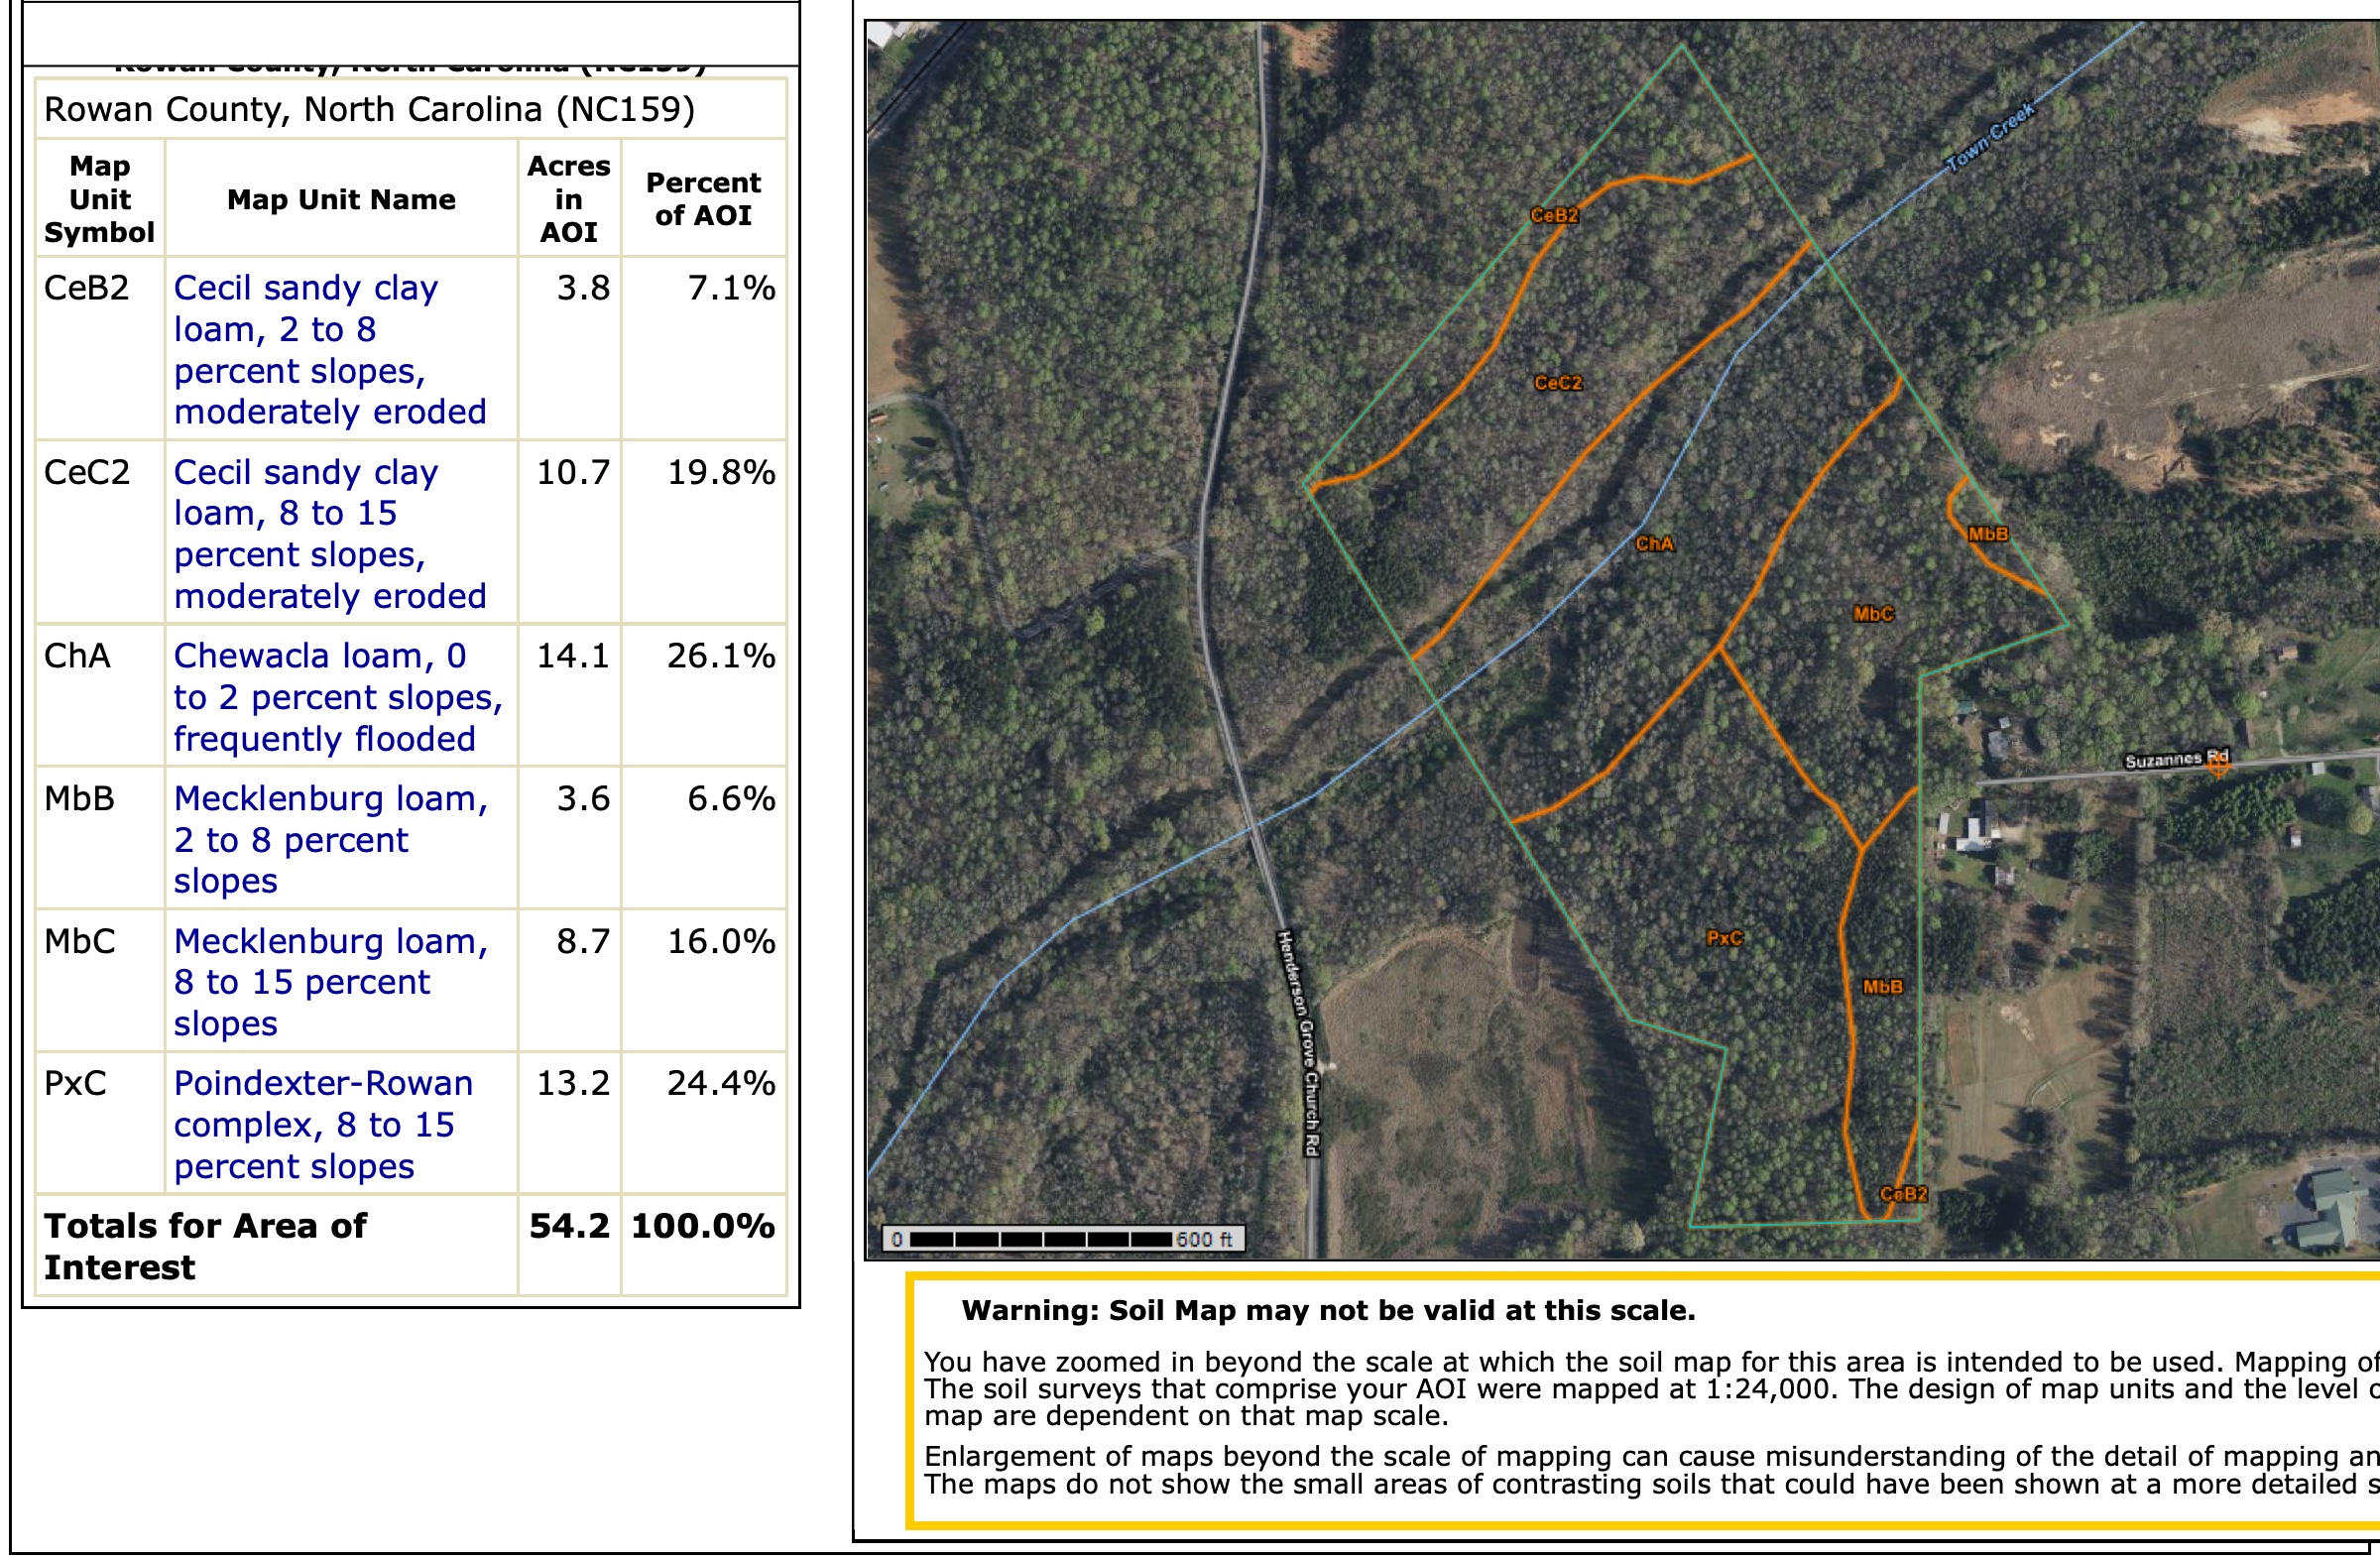The width and height of the screenshot is (2380, 1559).
Task: Open Mecklenburg loam 2 to 8 percent slopes link
Action: tap(331, 839)
